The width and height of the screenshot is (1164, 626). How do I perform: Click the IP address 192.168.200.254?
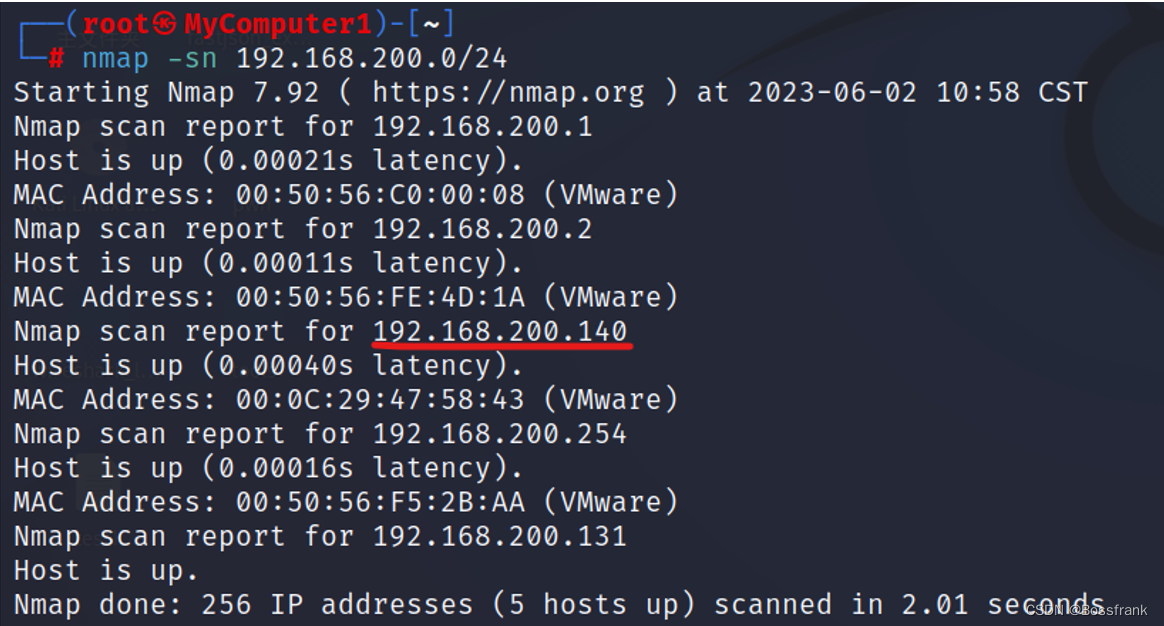coord(500,434)
